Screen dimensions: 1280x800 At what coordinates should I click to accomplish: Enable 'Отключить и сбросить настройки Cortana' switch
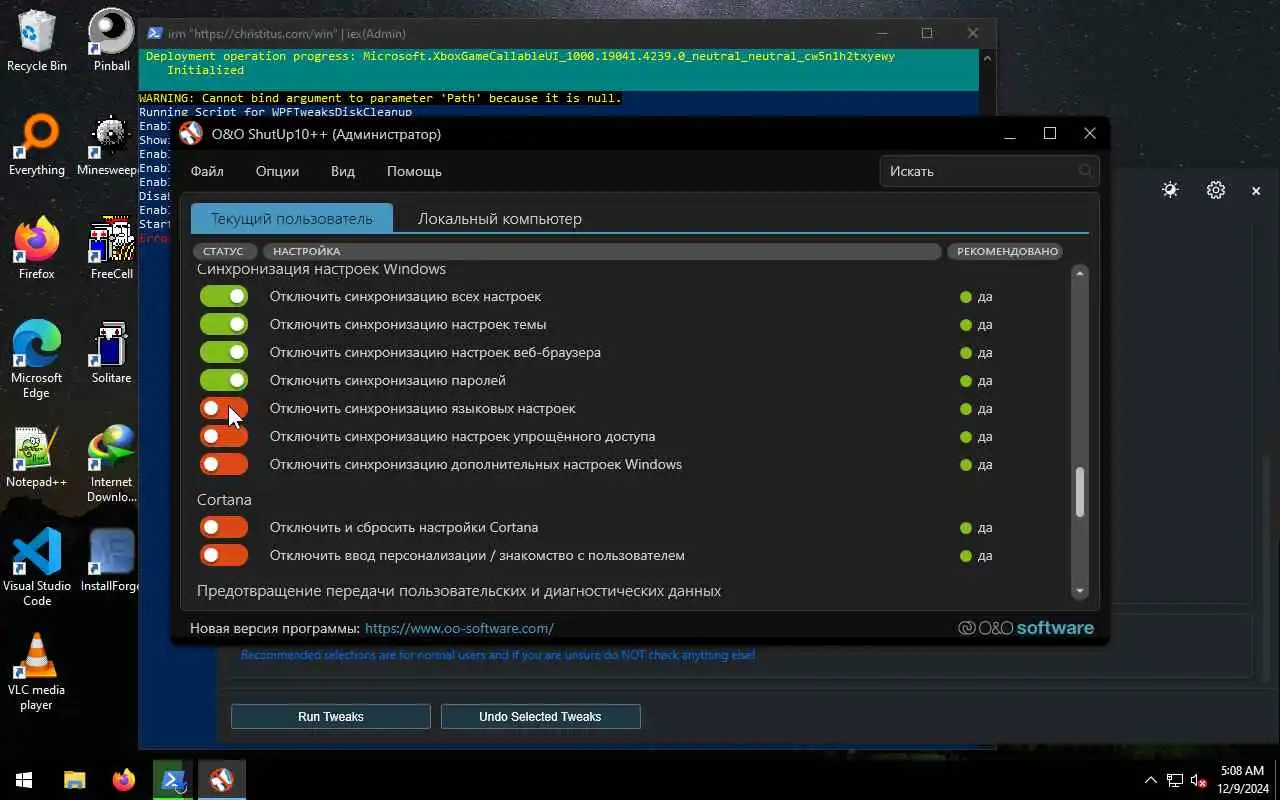[224, 527]
